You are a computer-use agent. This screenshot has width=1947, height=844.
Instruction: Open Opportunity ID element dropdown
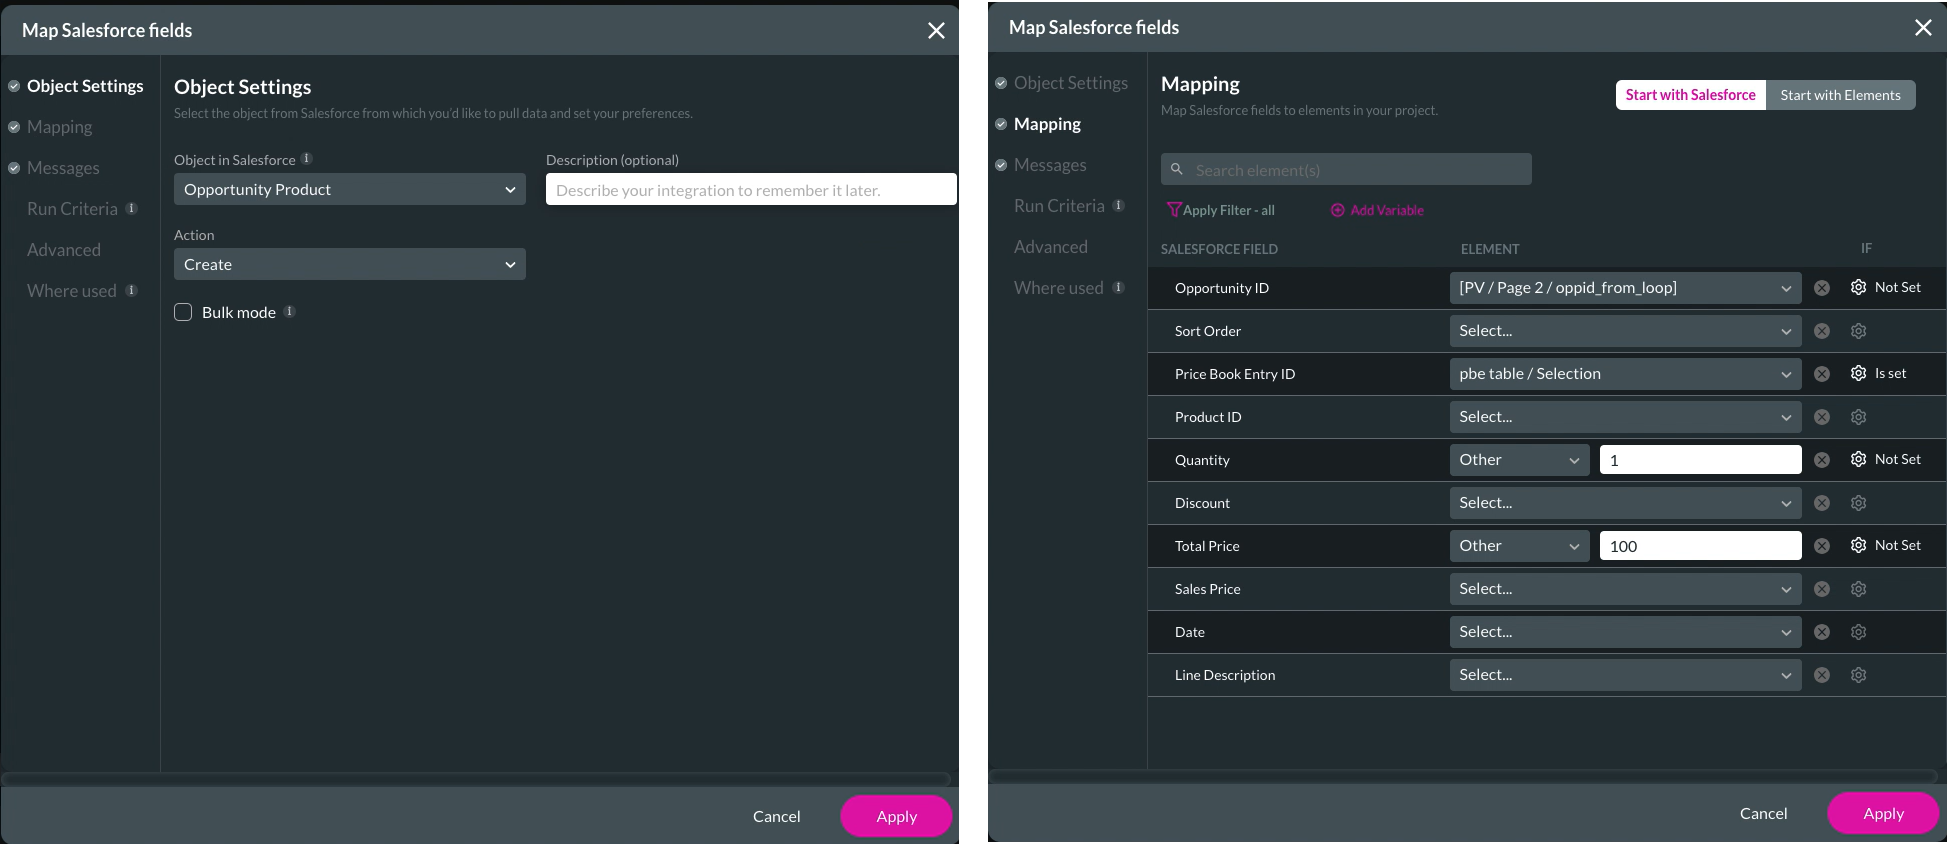(1625, 288)
